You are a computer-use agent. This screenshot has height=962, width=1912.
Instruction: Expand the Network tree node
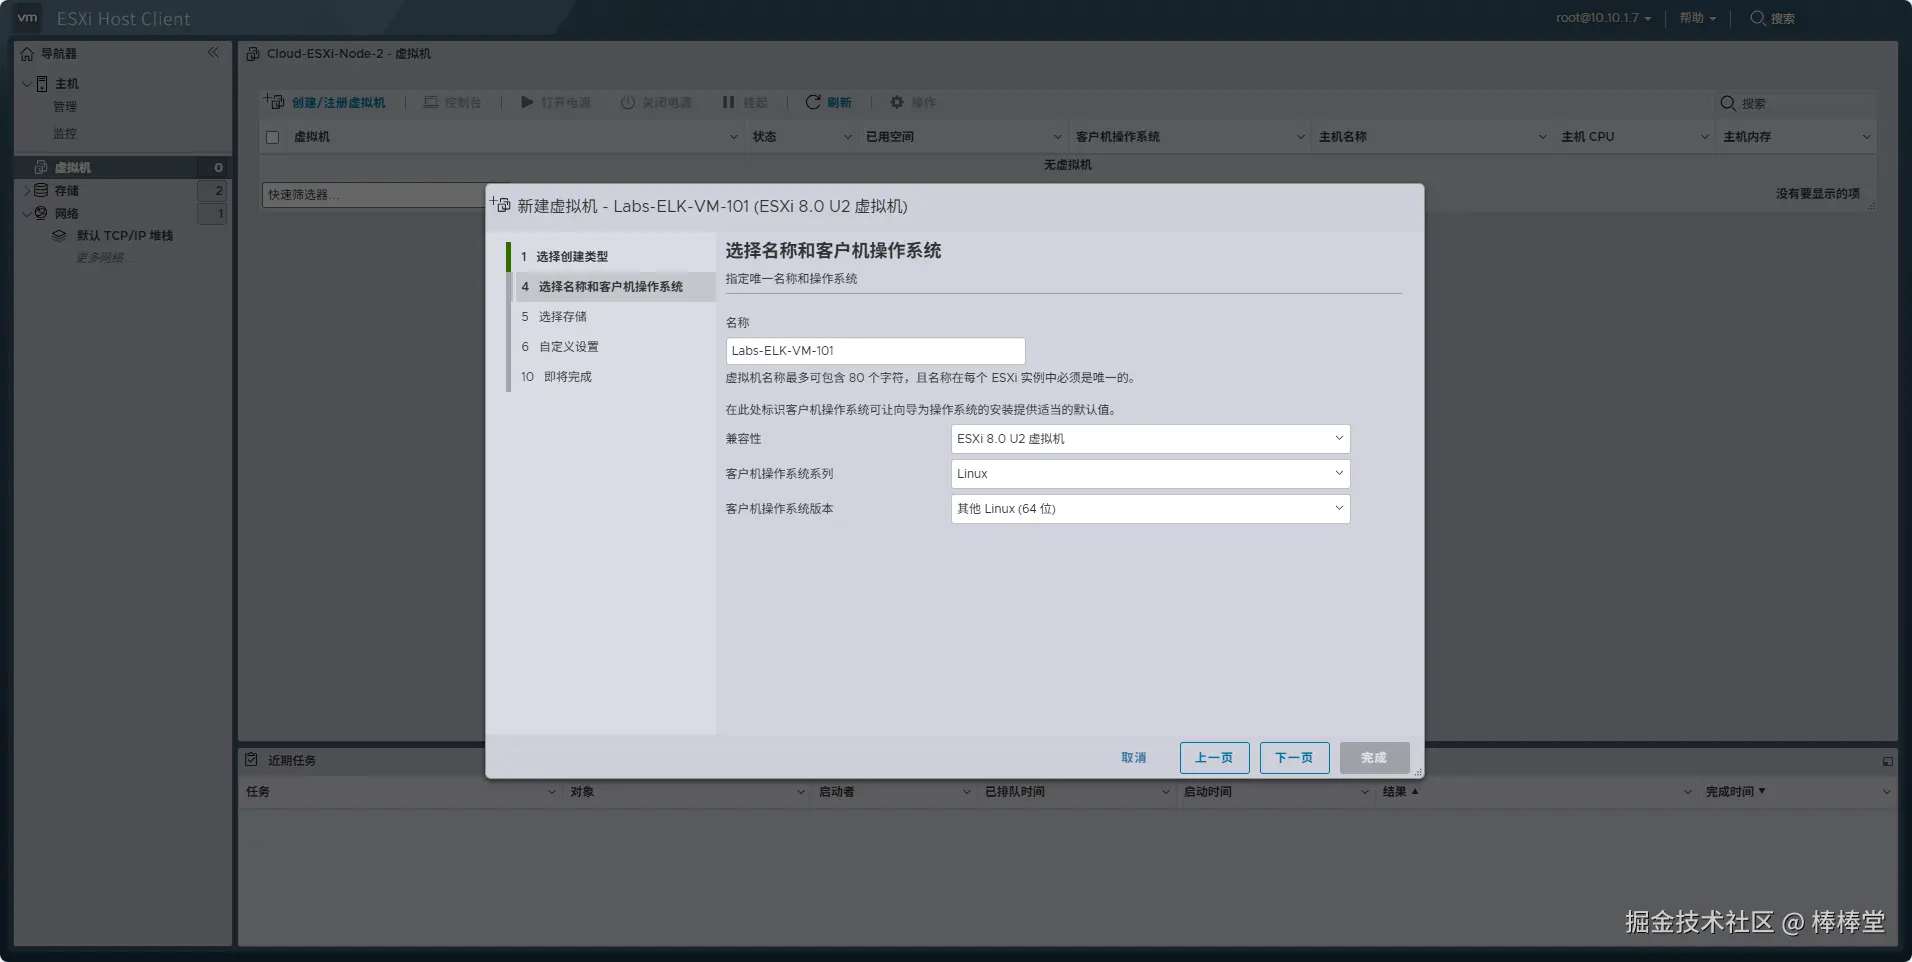coord(27,213)
